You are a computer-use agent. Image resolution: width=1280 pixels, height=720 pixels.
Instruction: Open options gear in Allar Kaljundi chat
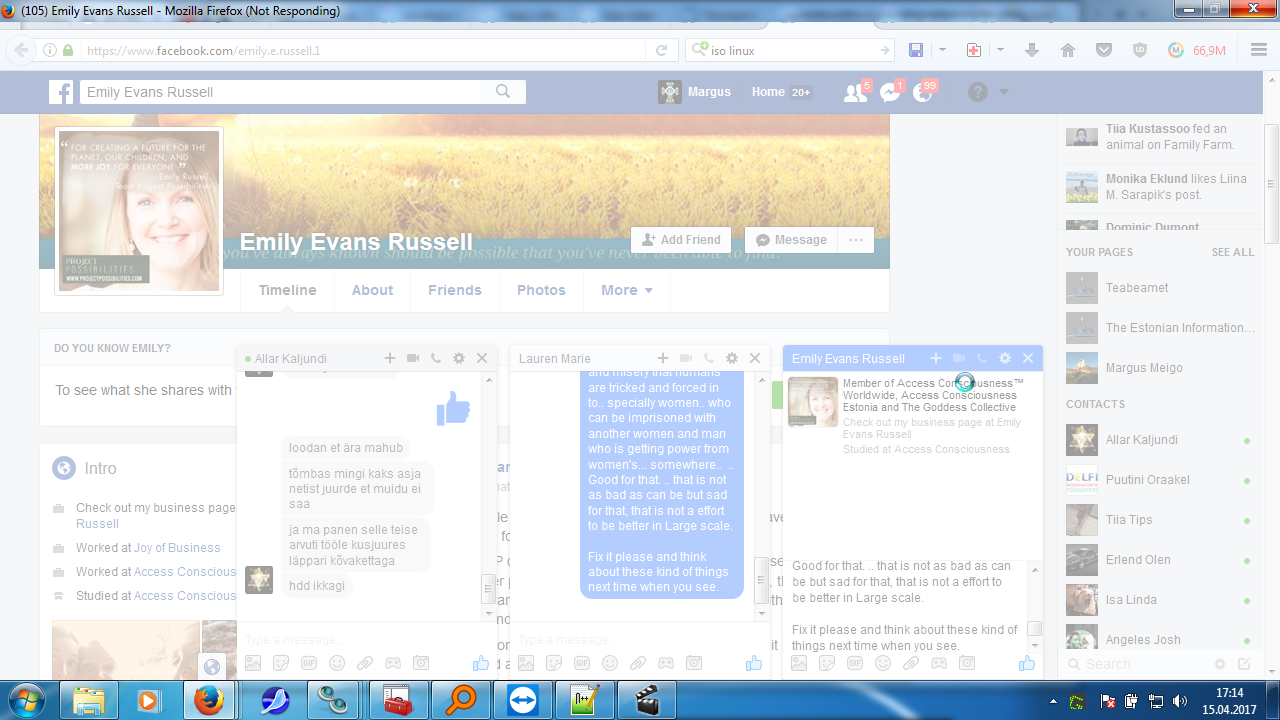459,358
